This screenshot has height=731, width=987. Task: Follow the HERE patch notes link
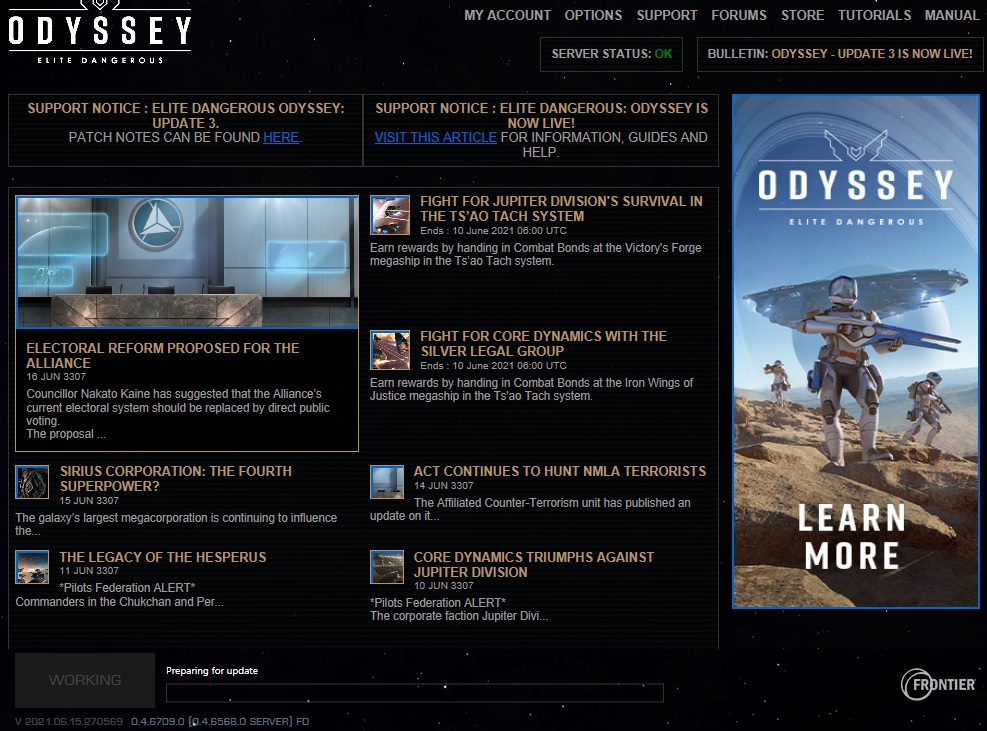pos(281,137)
